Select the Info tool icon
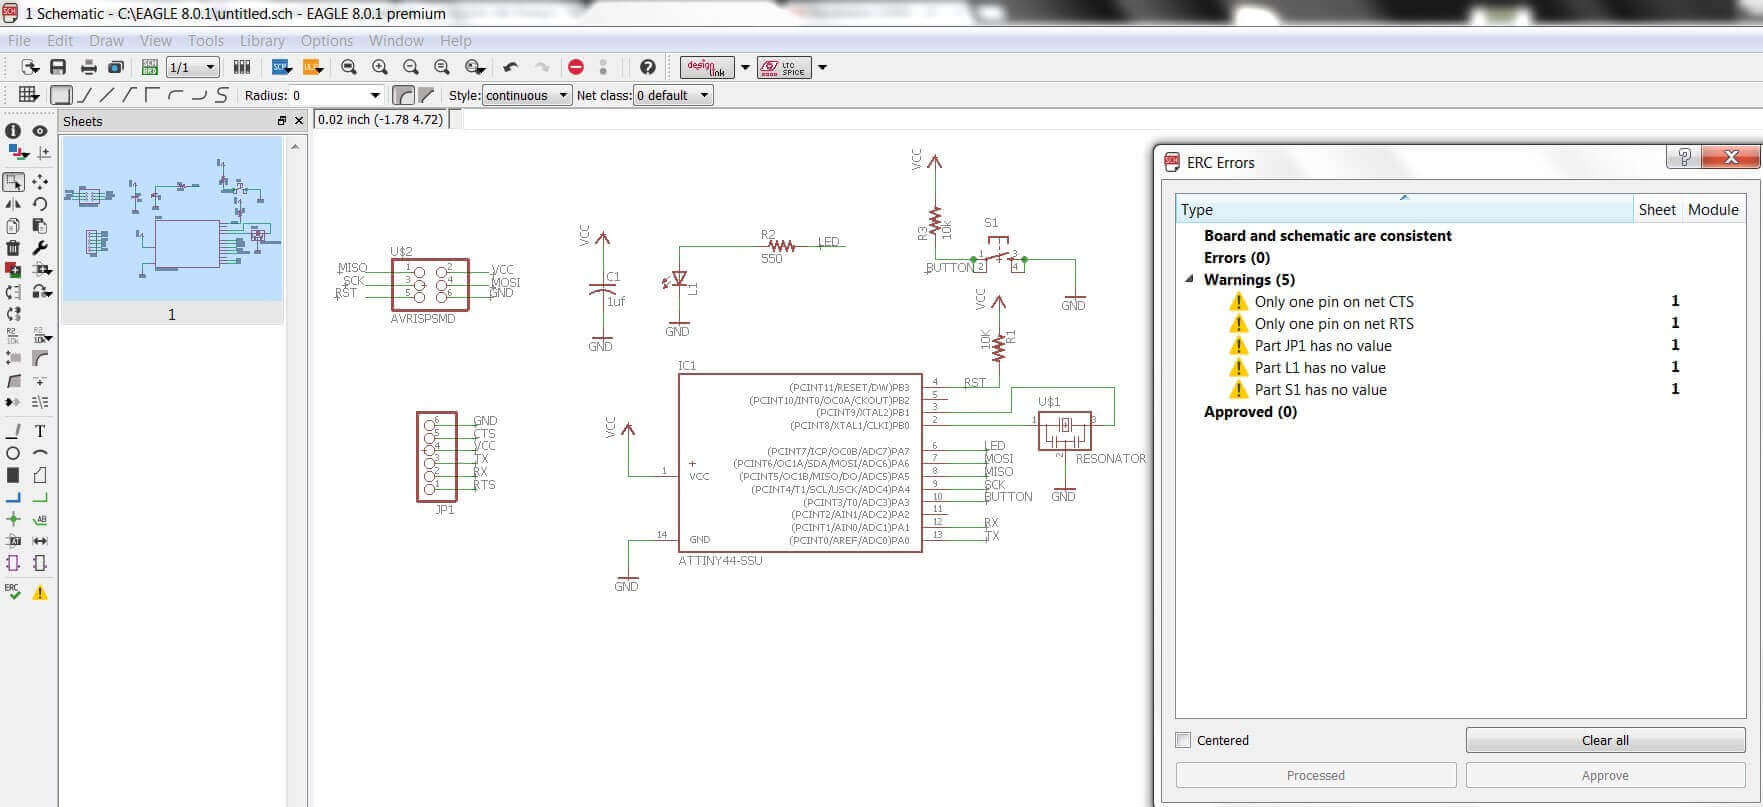The height and width of the screenshot is (807, 1763). (x=13, y=131)
